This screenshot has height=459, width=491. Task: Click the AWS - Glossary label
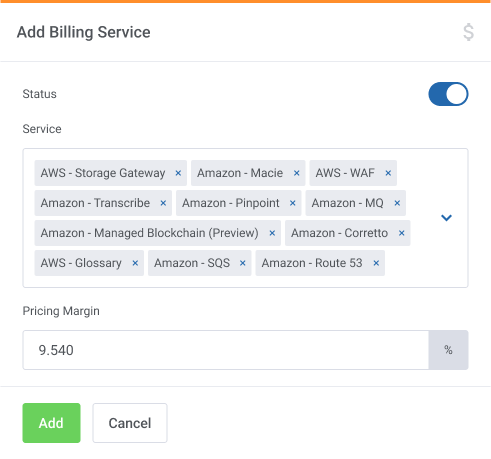tap(81, 263)
